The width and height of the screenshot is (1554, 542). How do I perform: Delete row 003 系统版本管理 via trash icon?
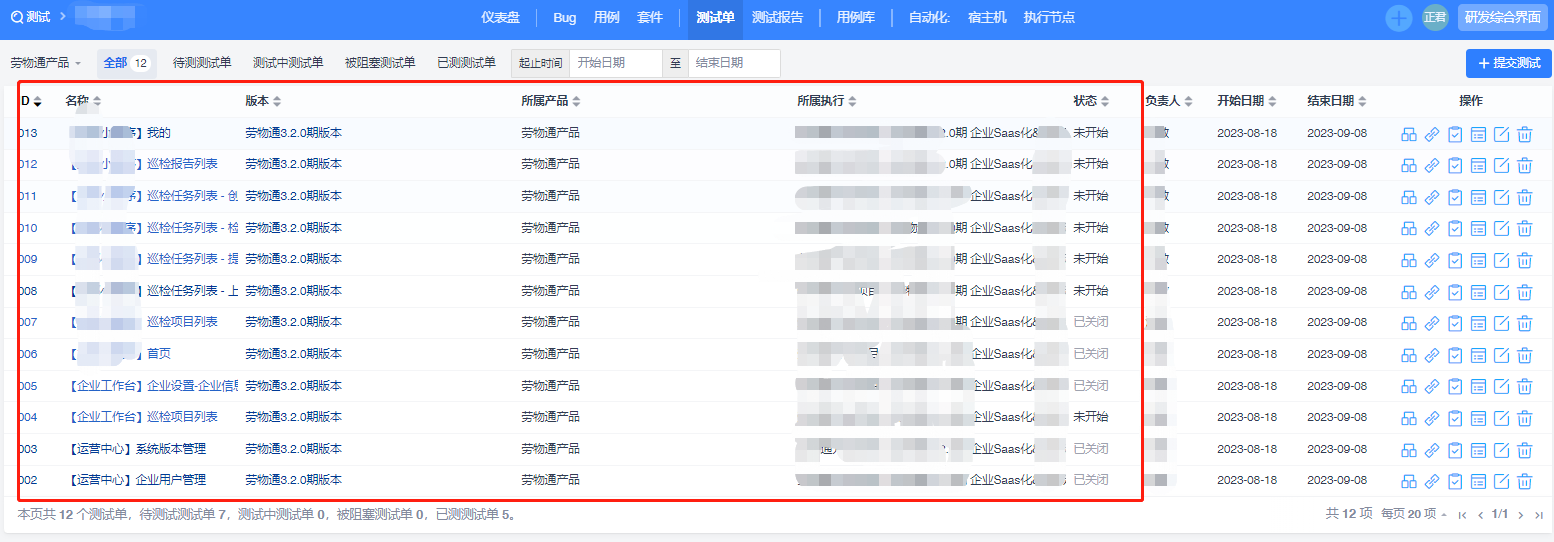[x=1524, y=450]
